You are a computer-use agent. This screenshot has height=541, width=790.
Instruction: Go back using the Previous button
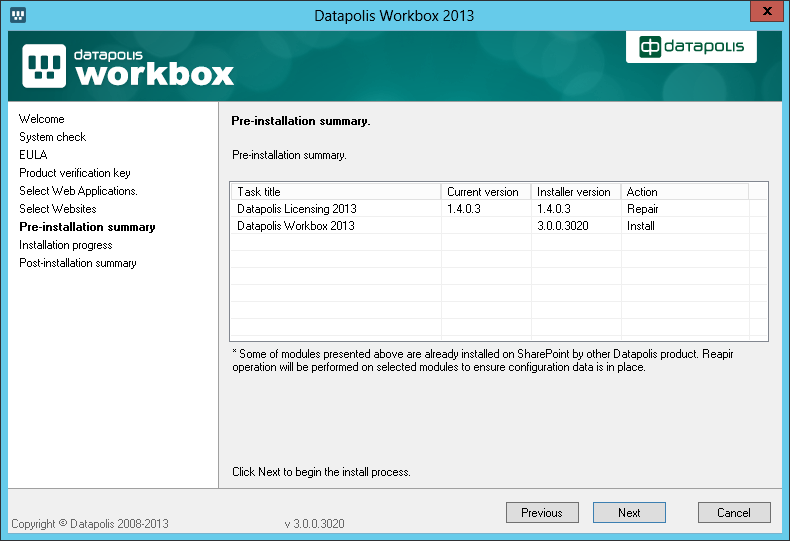(542, 512)
